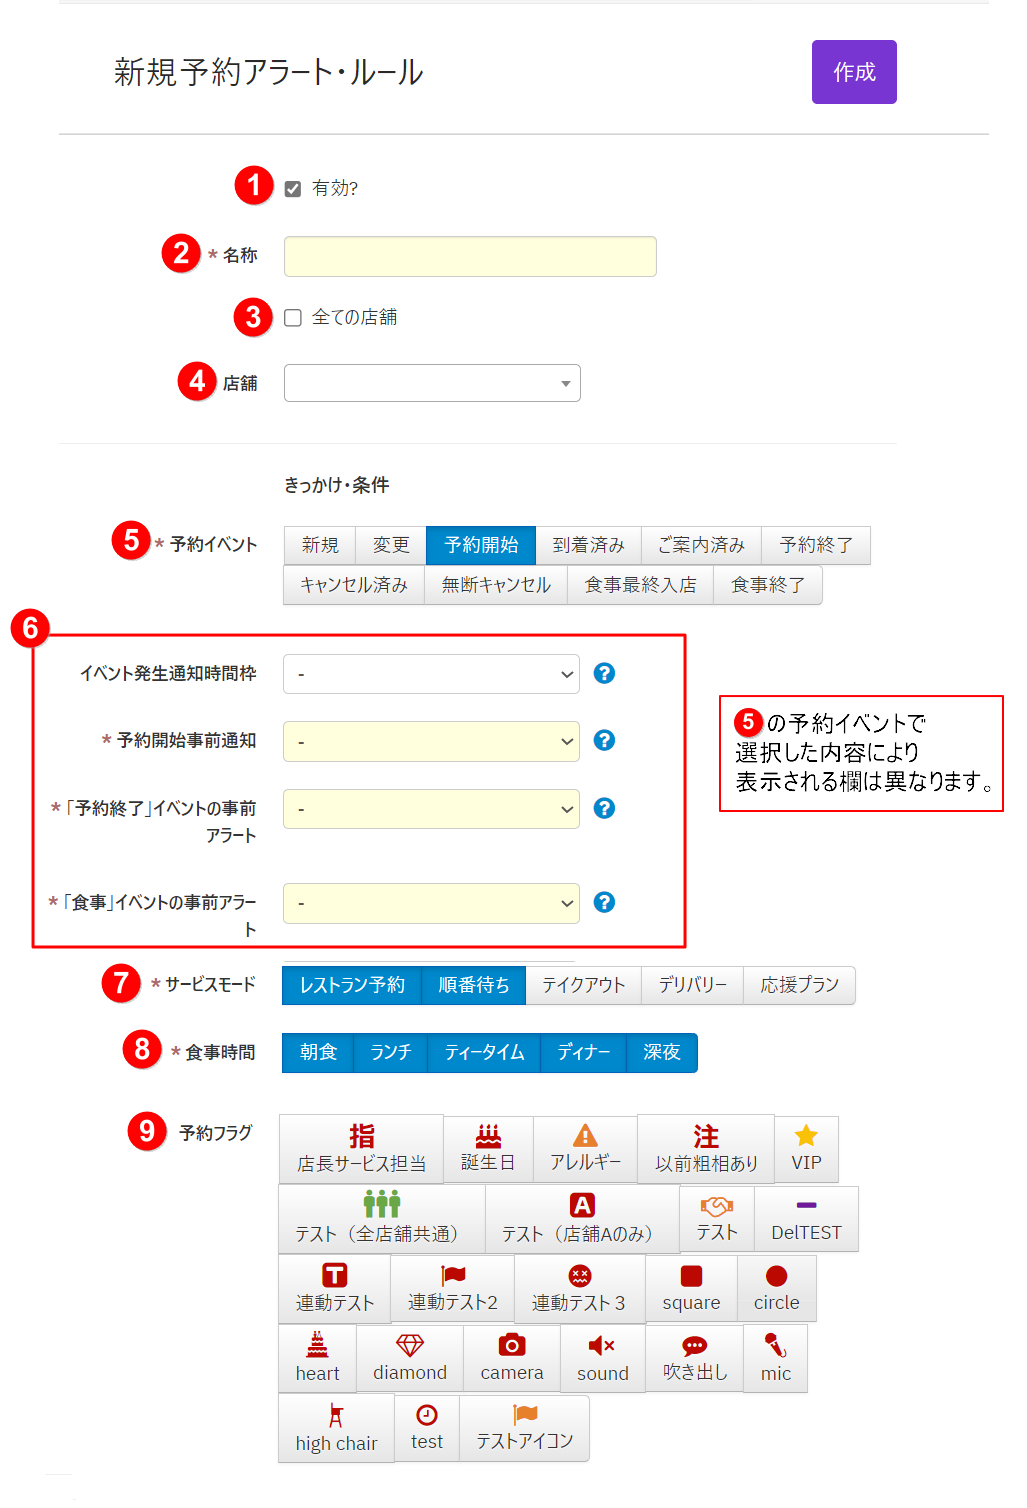
Task: Select the camera flag icon
Action: (512, 1358)
